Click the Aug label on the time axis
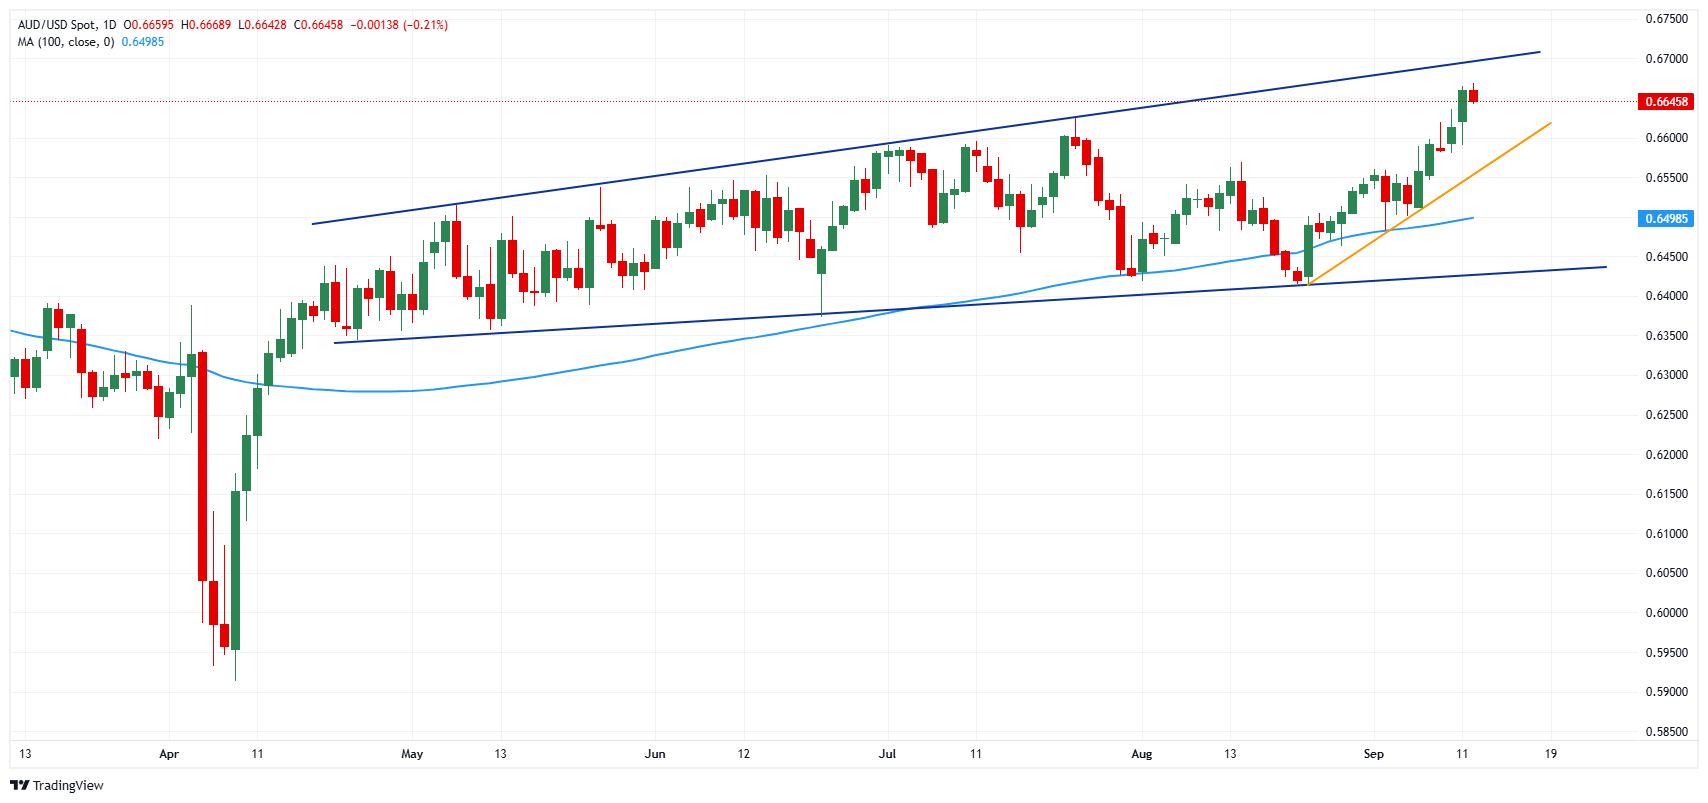1708x803 pixels. pyautogui.click(x=1141, y=754)
